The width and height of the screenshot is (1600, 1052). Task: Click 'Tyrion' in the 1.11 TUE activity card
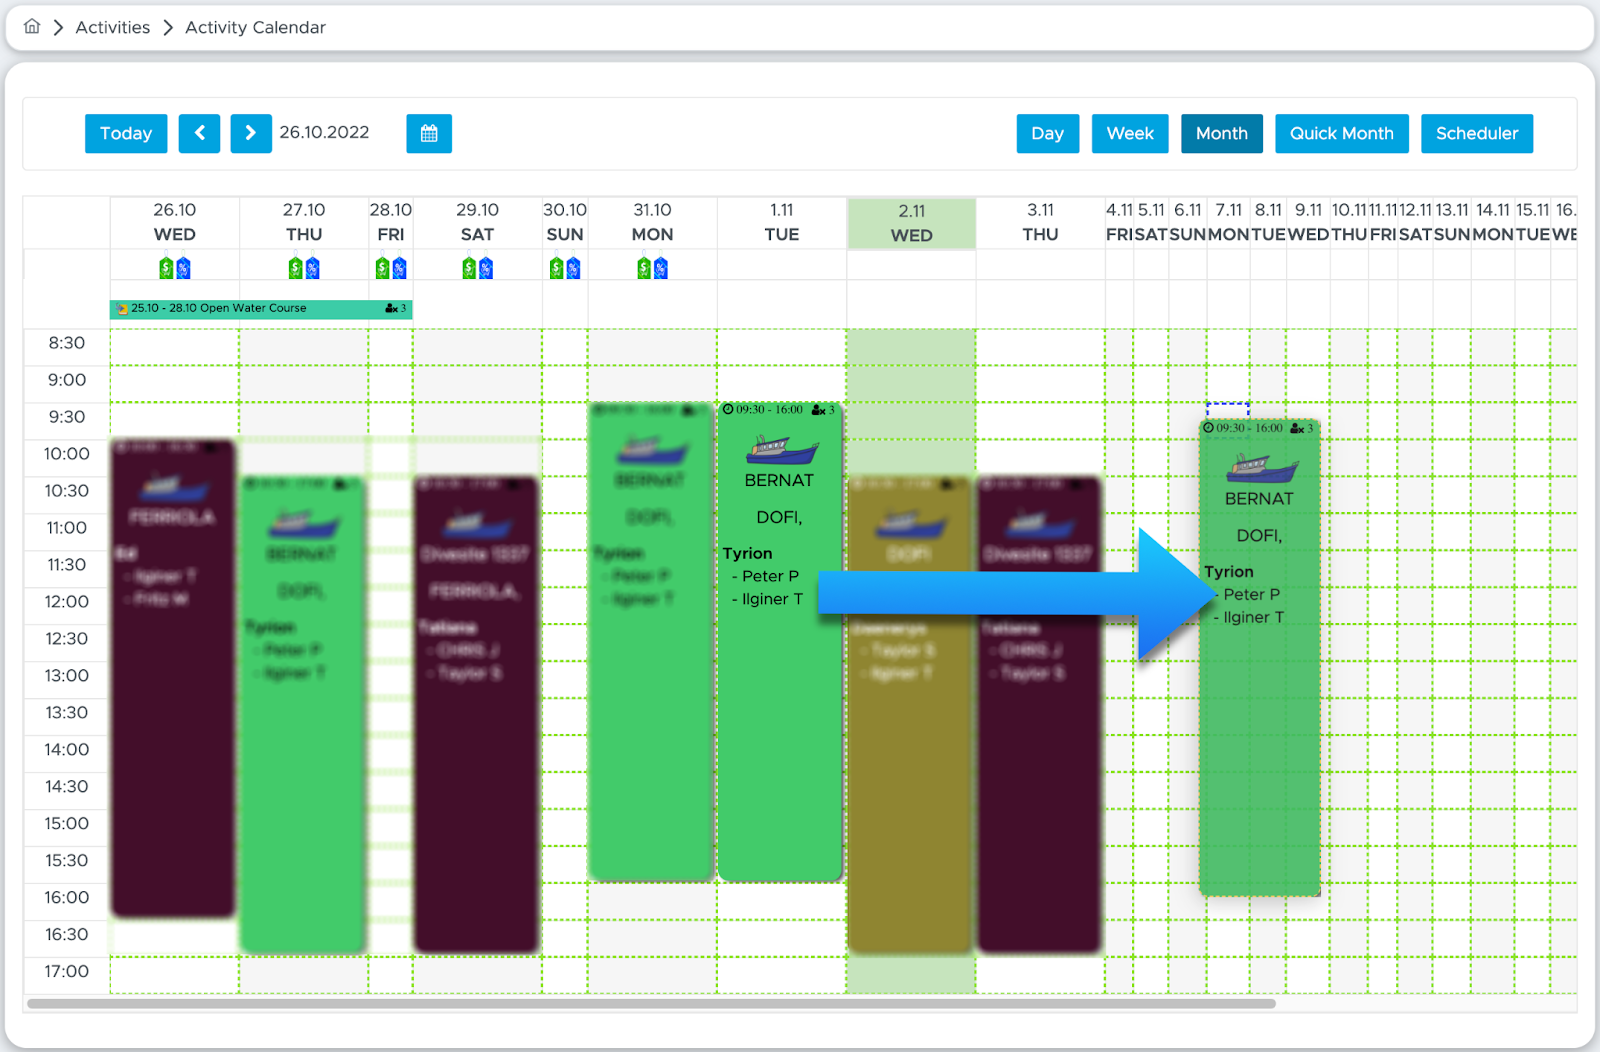coord(748,553)
